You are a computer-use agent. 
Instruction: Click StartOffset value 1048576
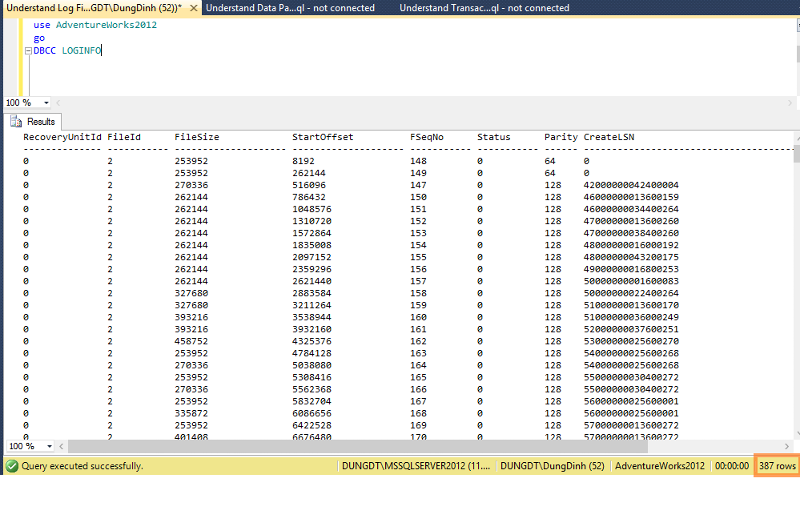point(311,209)
